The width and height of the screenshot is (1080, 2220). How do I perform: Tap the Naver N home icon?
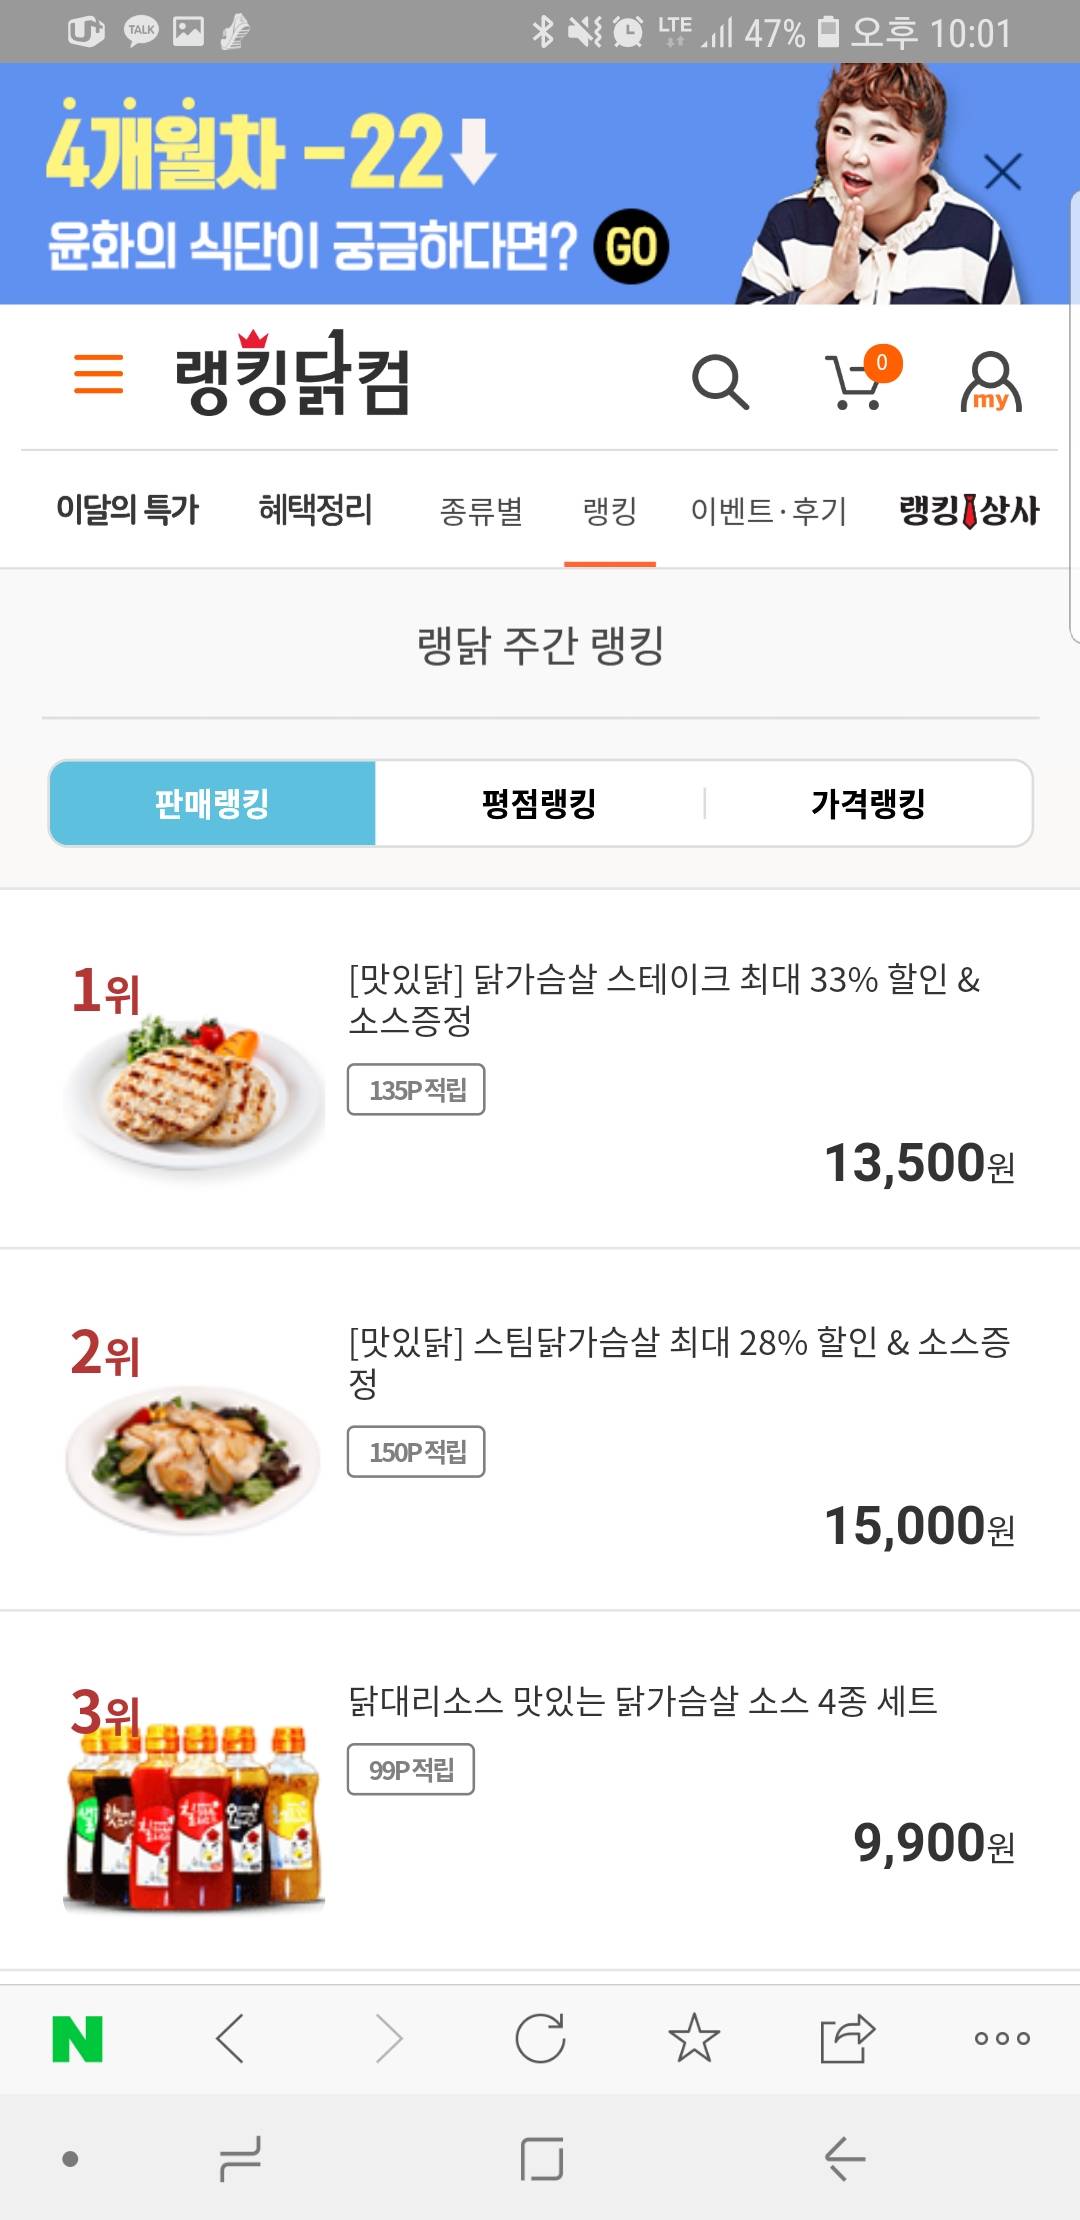click(x=77, y=2038)
